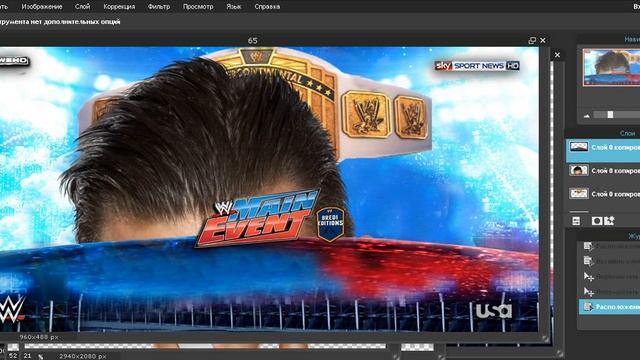Viewport: 640px width, 360px height.
Task: Open the Справка menu
Action: coord(267,7)
